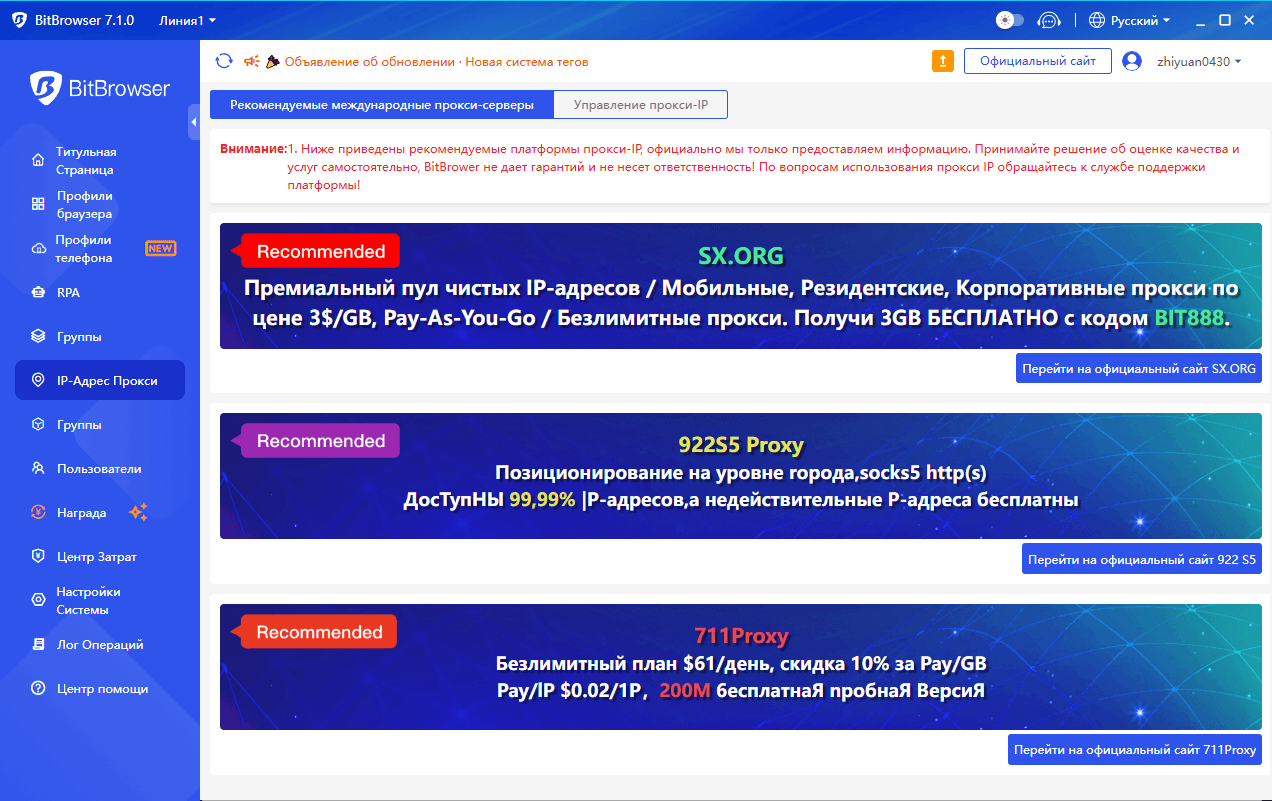The image size is (1272, 801).
Task: Click the Официальный сайт button
Action: tap(1037, 60)
